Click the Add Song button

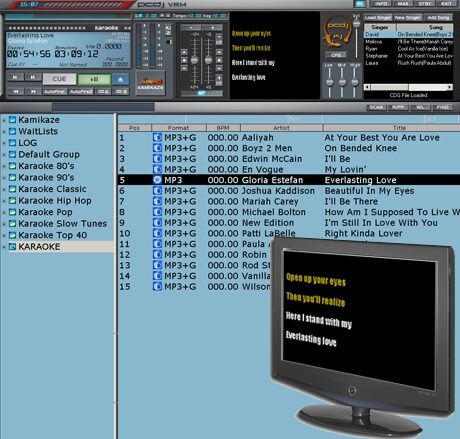(438, 18)
